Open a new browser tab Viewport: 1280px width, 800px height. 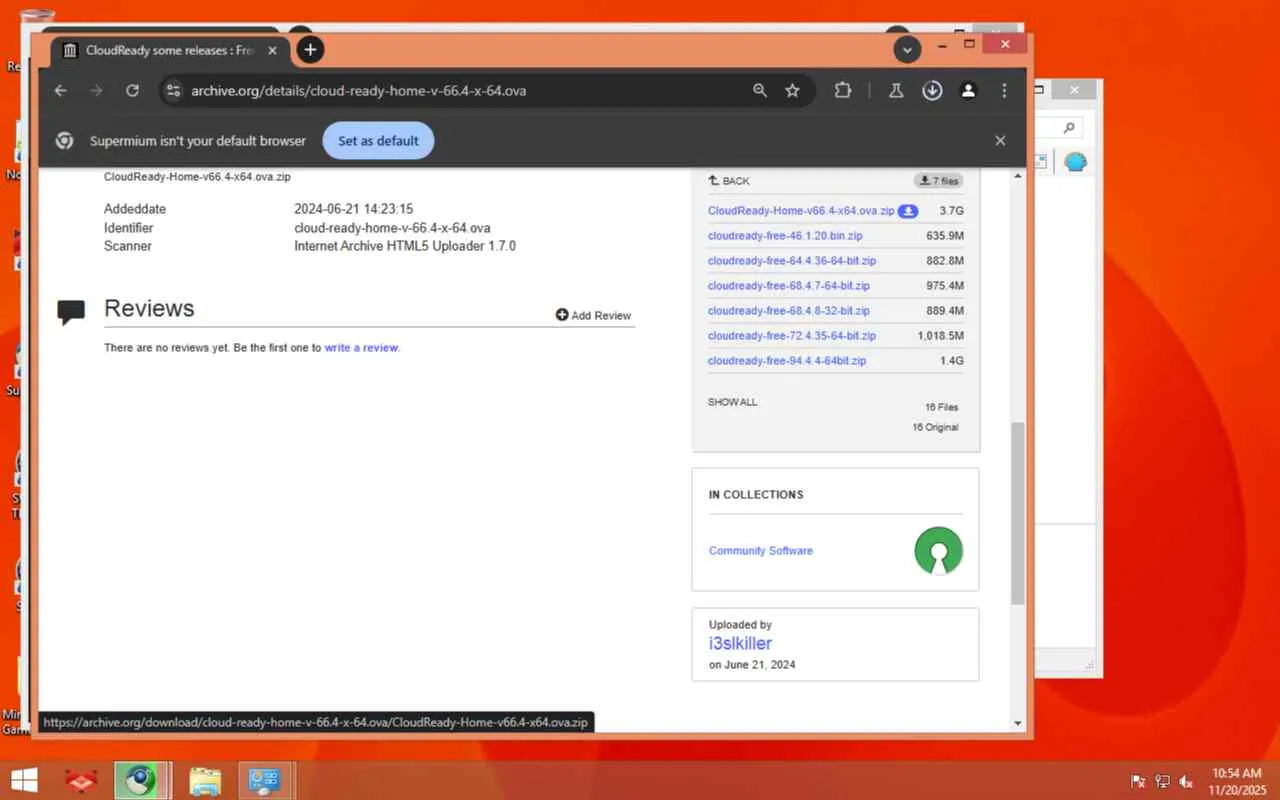(310, 49)
